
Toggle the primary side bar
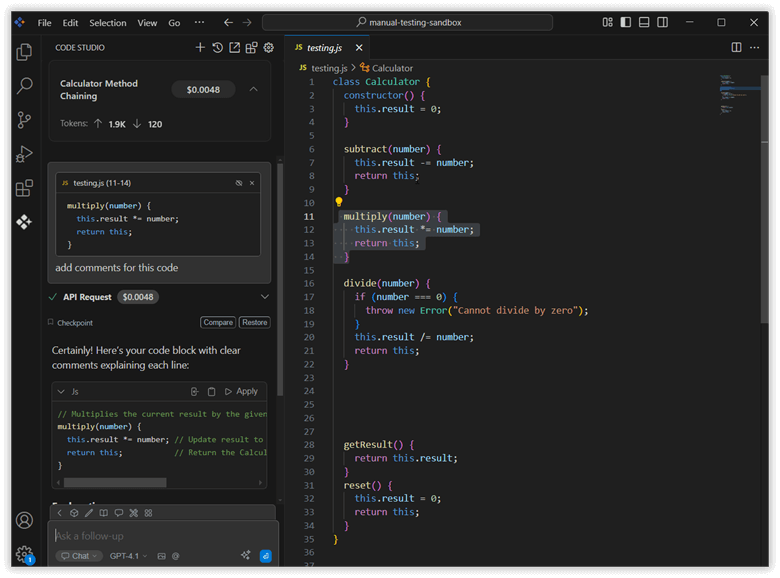click(625, 22)
